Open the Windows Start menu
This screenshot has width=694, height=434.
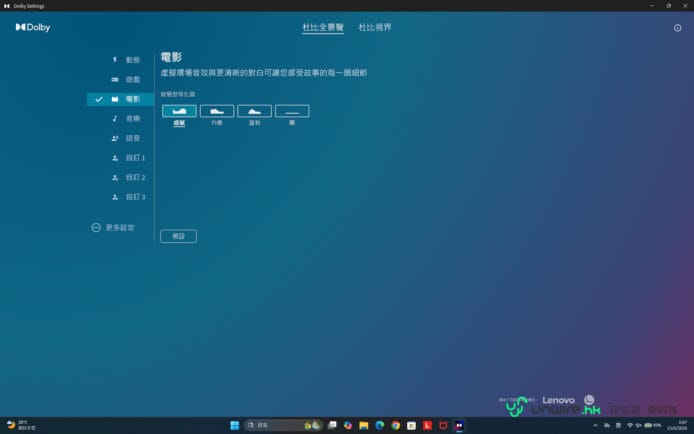(235, 425)
